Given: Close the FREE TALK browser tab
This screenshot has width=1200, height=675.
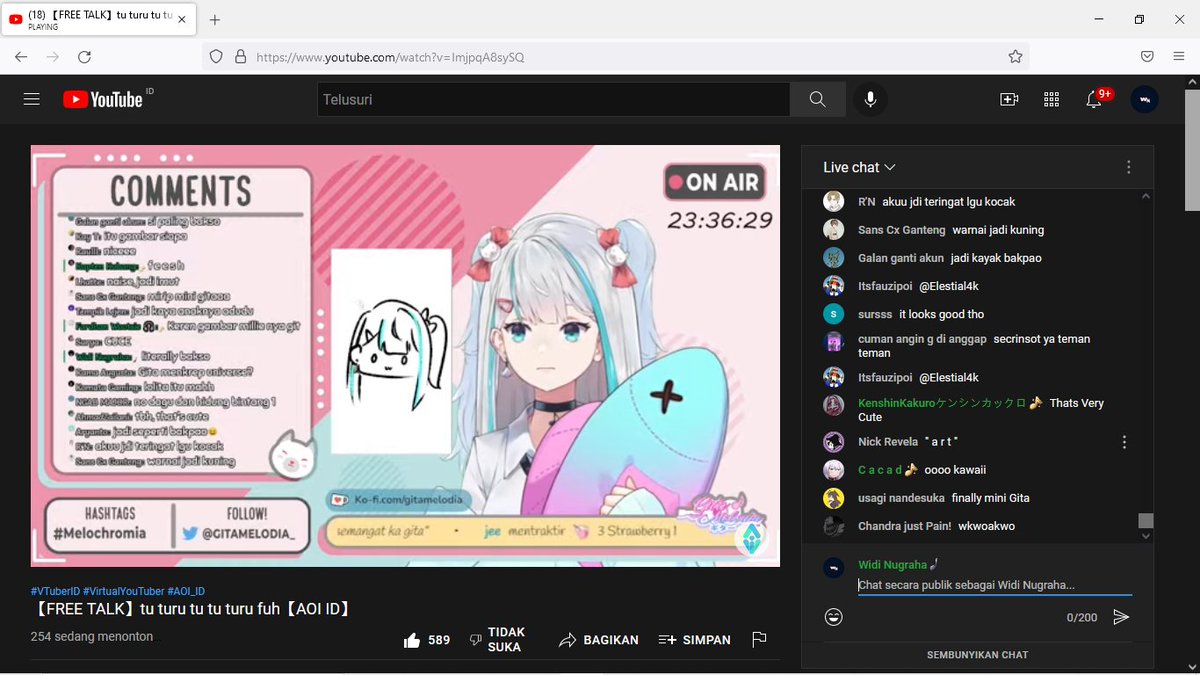Looking at the screenshot, I should (182, 20).
